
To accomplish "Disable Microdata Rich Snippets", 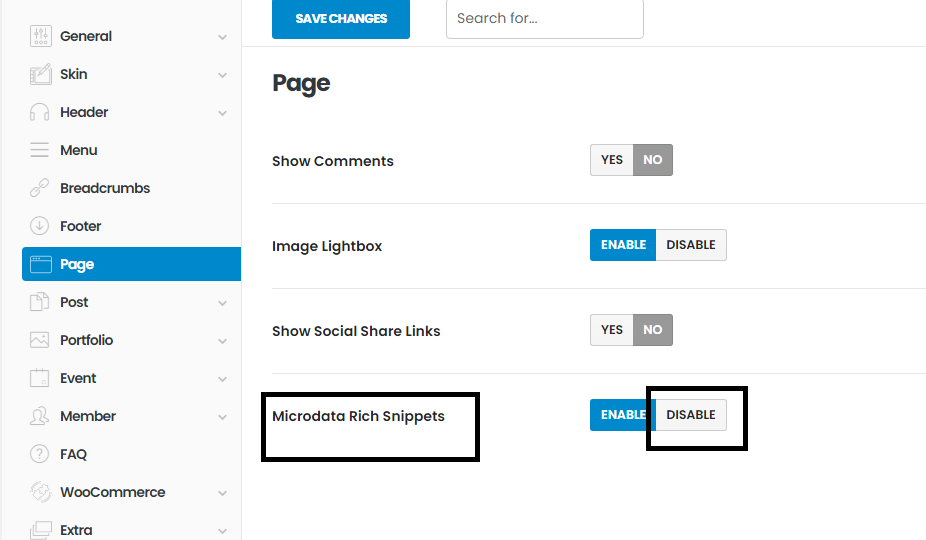I will [x=691, y=415].
